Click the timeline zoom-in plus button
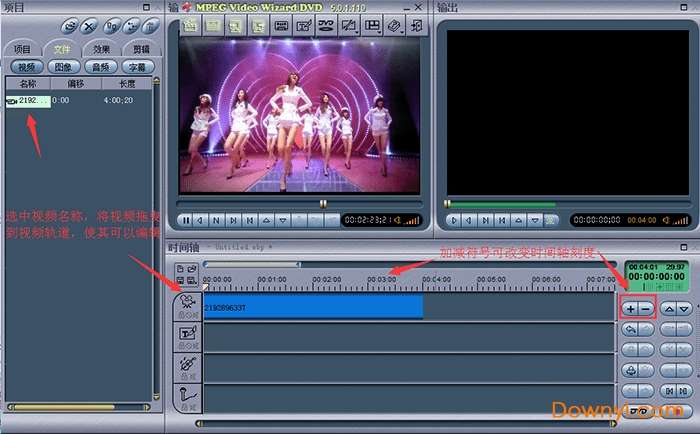Viewport: 700px width, 434px height. pyautogui.click(x=630, y=309)
